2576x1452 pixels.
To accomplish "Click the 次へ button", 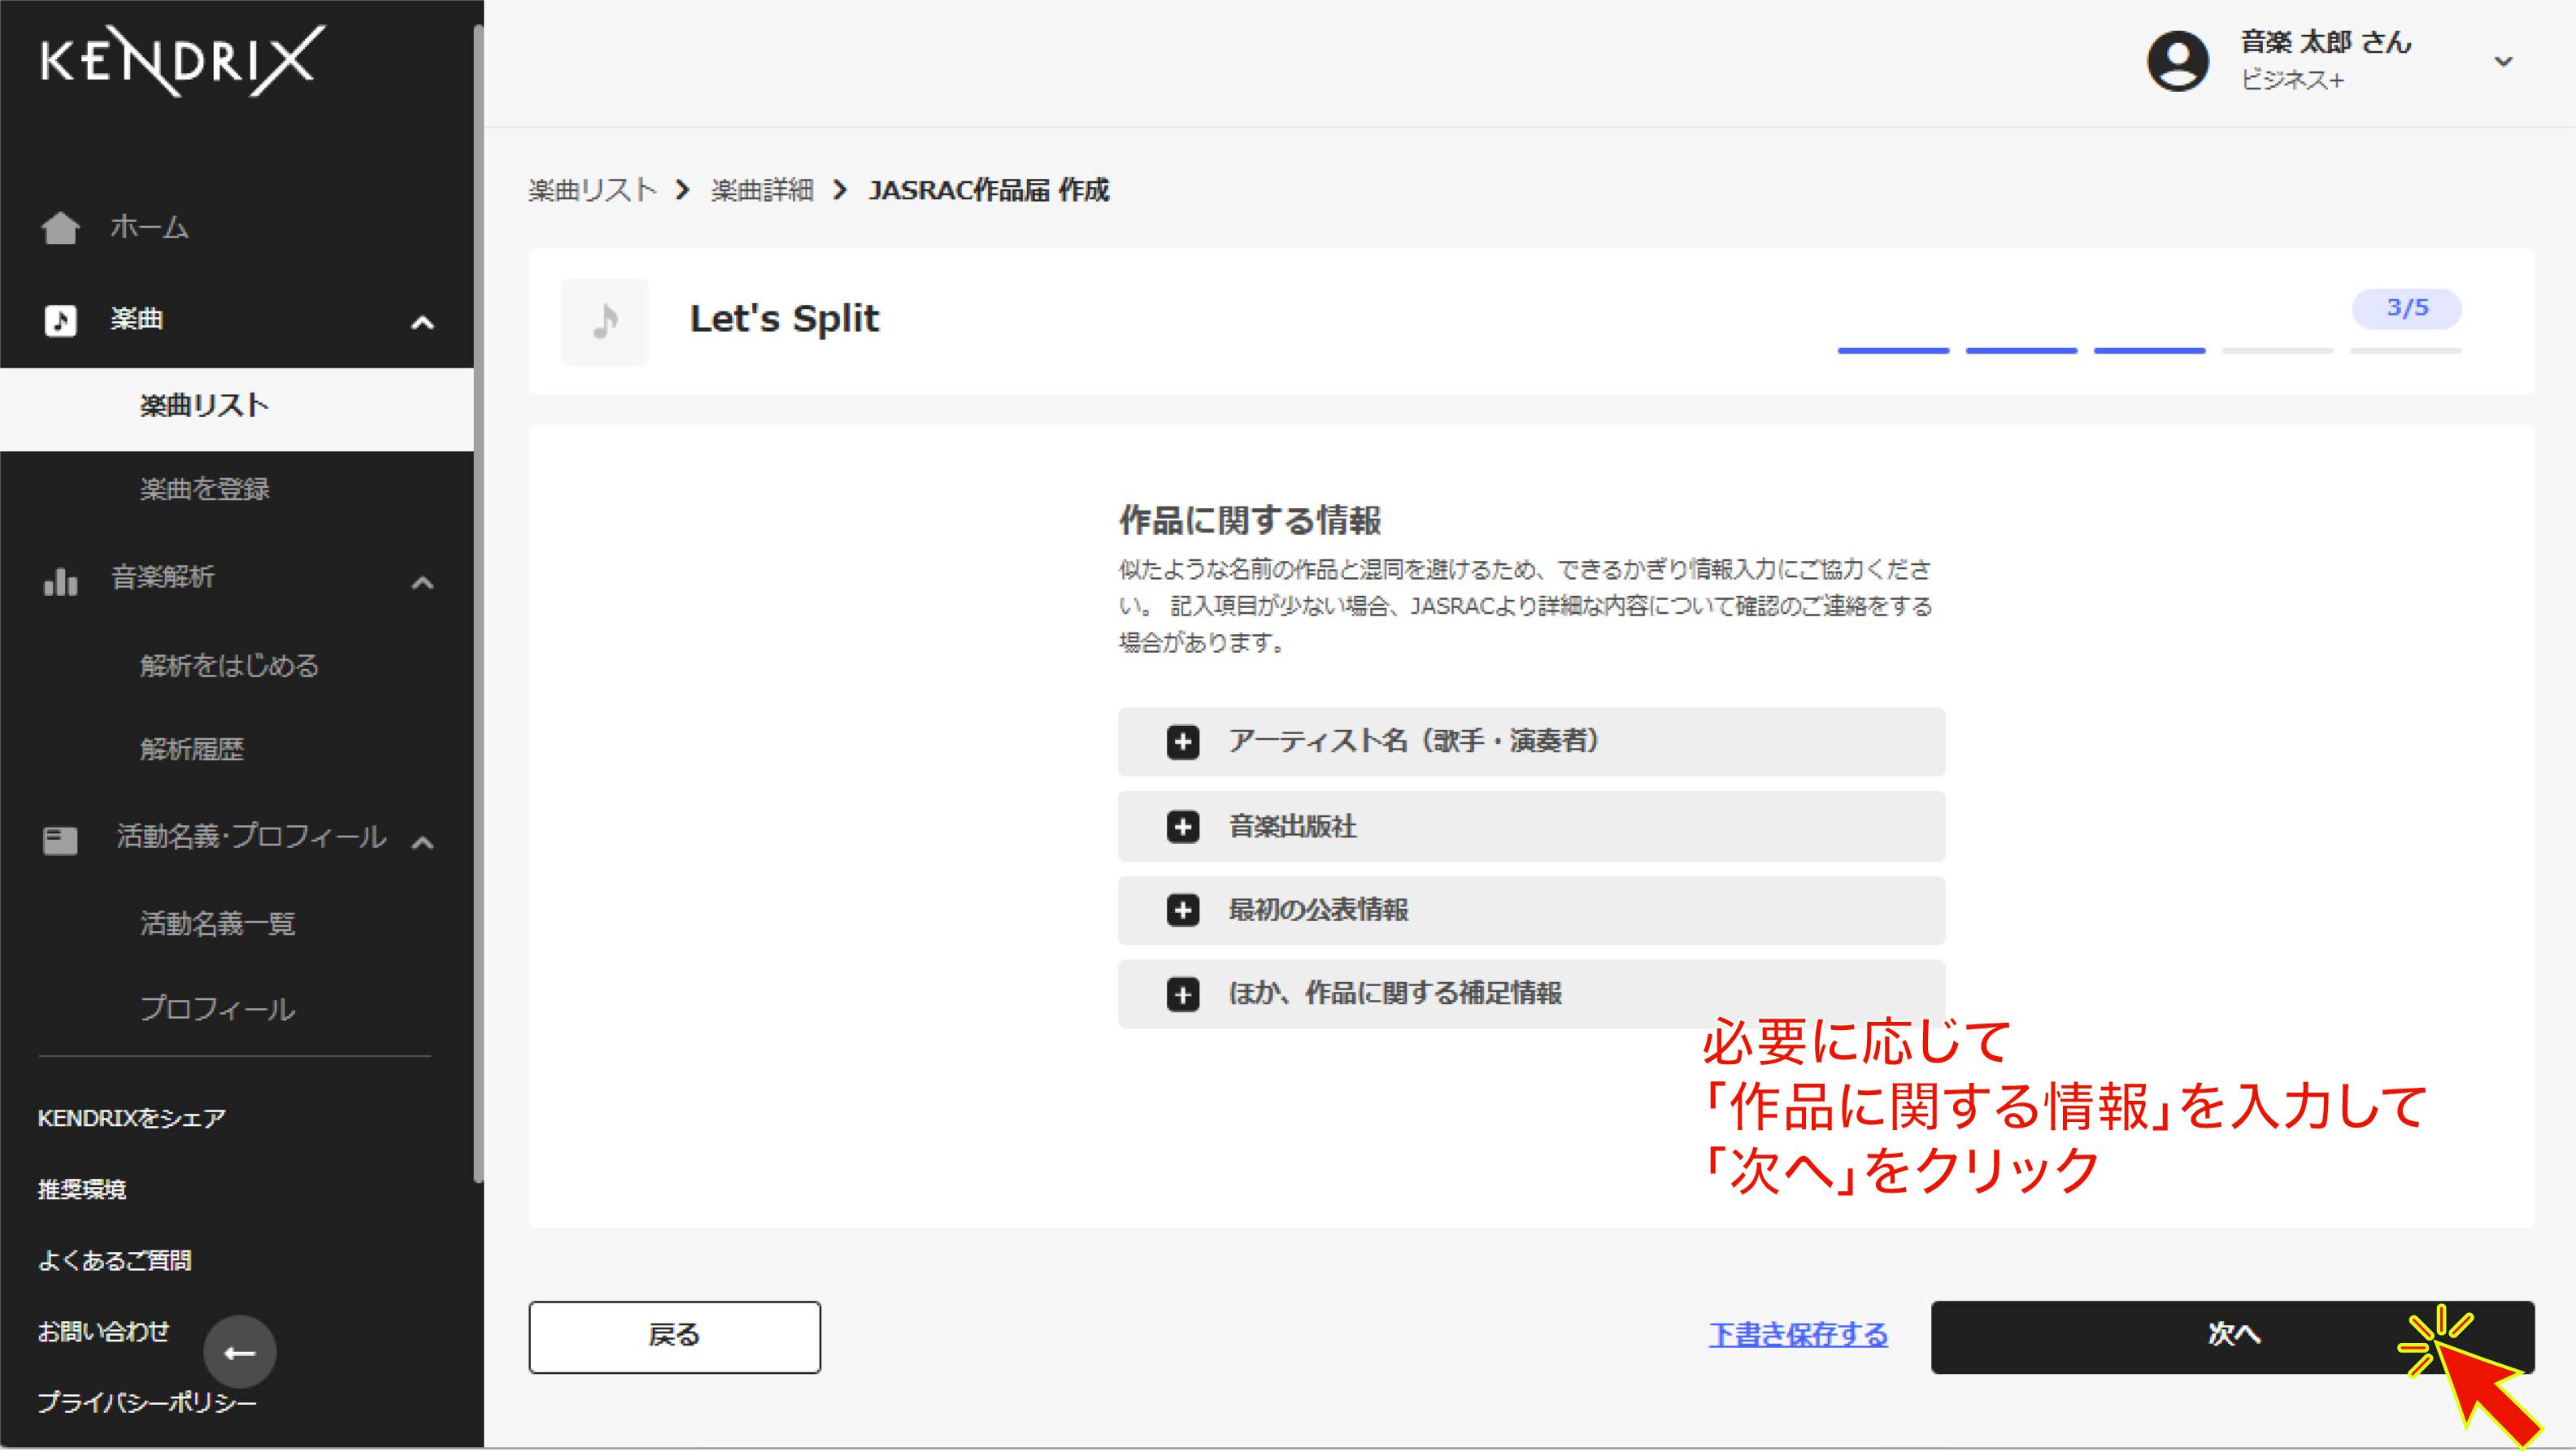I will (x=2232, y=1338).
